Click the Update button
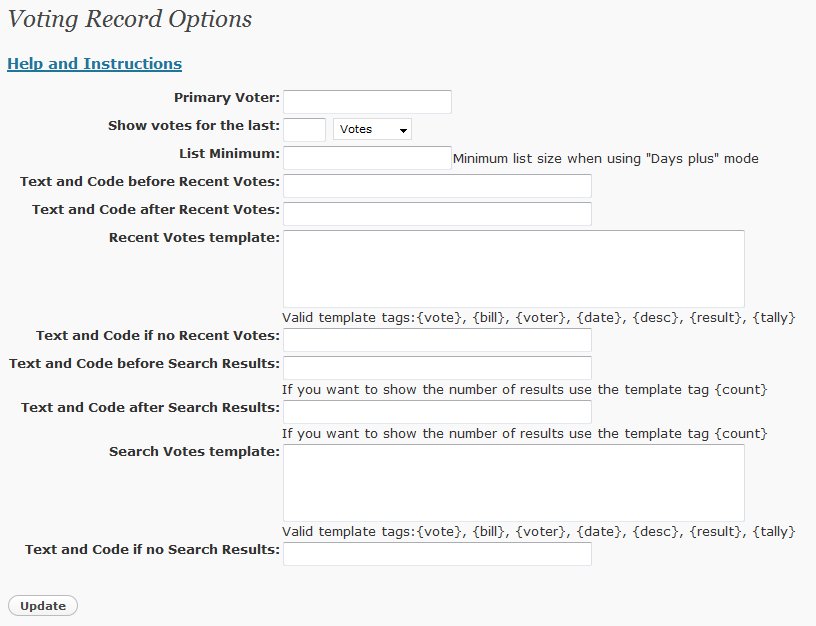Screen dimensions: 816x626 click(43, 606)
